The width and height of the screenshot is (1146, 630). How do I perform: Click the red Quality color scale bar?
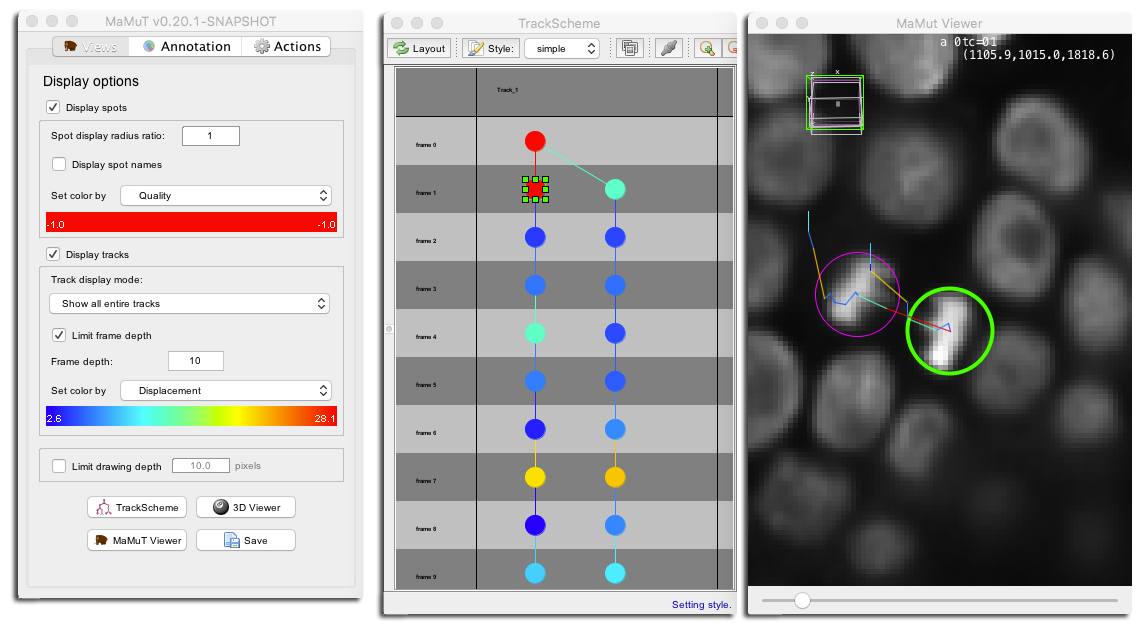click(x=191, y=222)
